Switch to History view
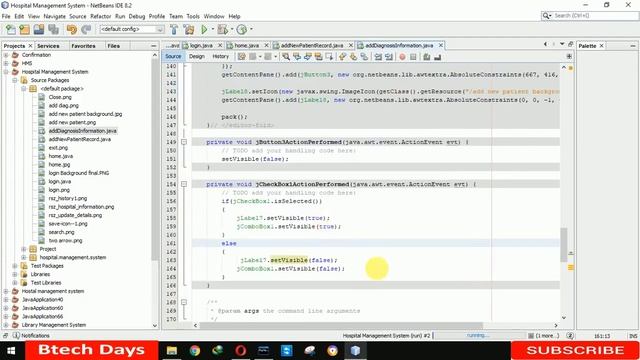This screenshot has width=640, height=360. tap(220, 56)
